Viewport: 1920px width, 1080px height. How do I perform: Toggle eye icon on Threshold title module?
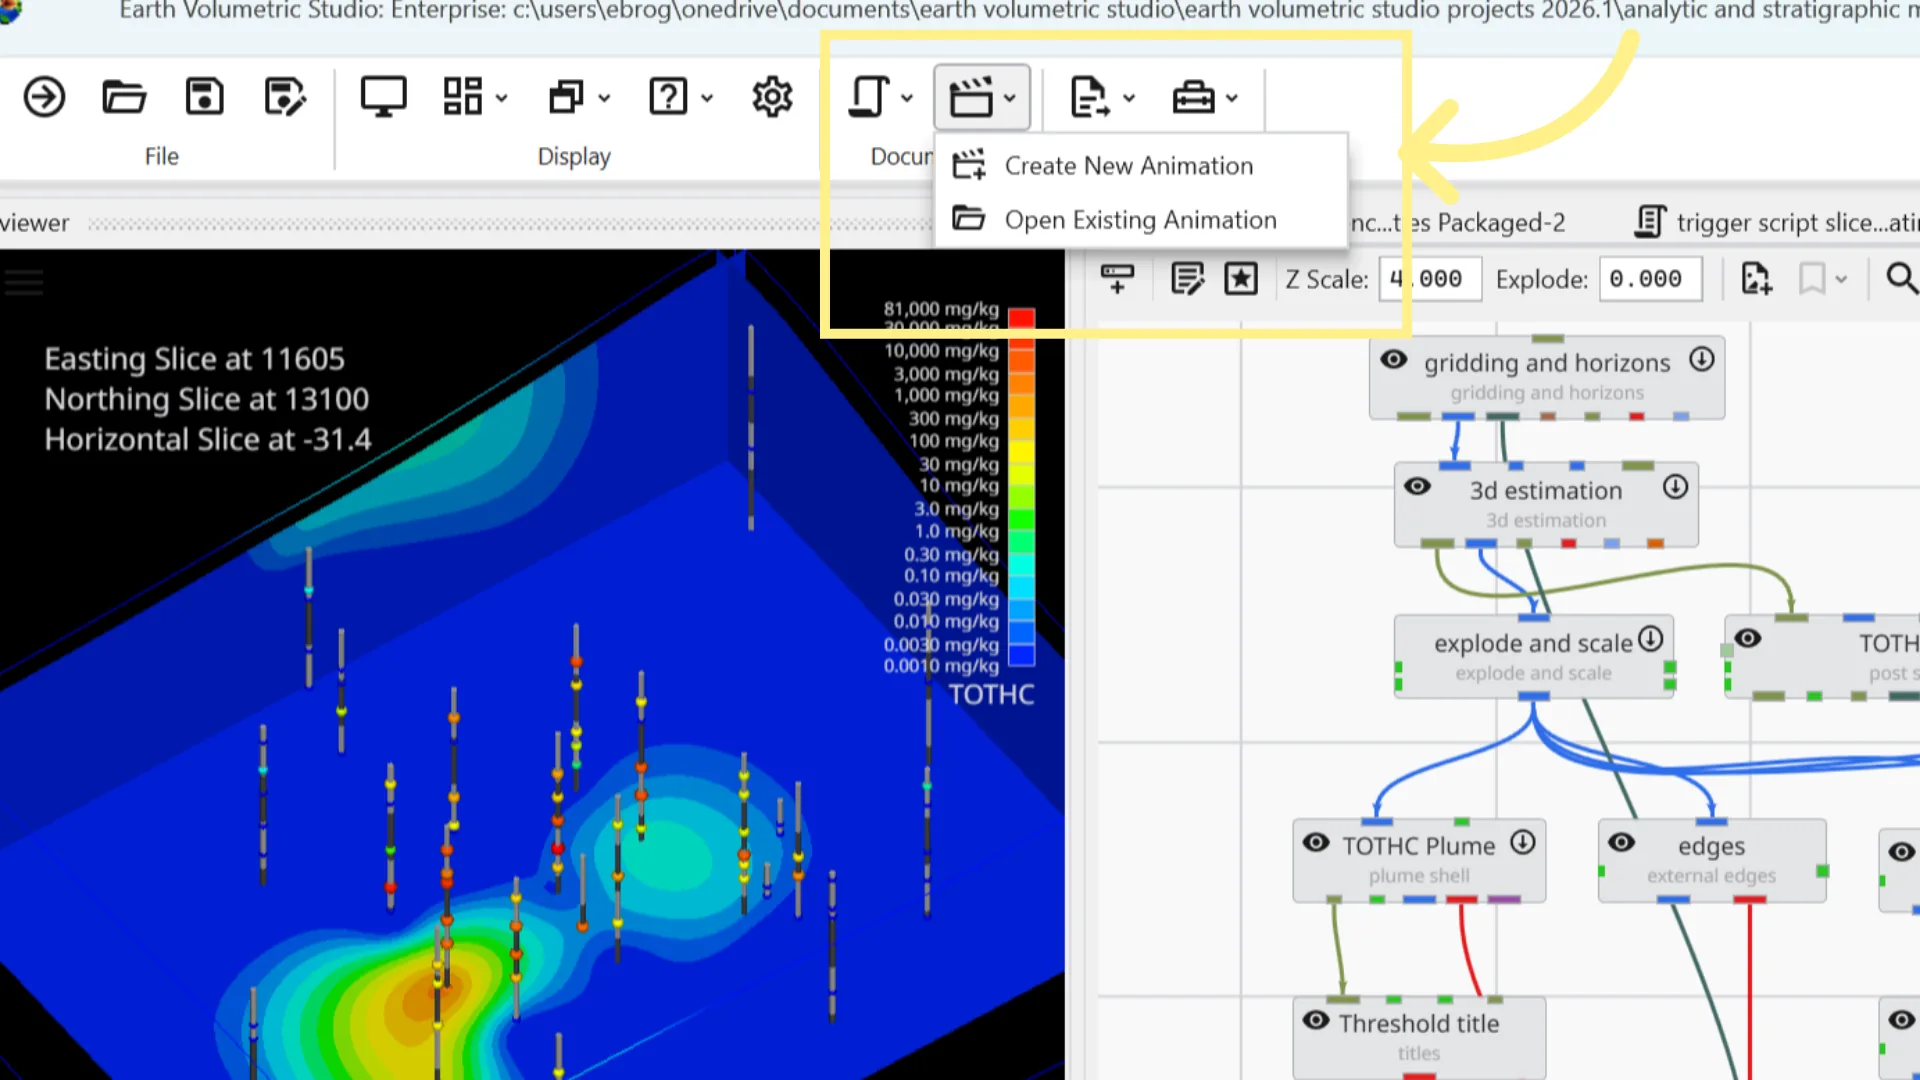(1316, 1020)
